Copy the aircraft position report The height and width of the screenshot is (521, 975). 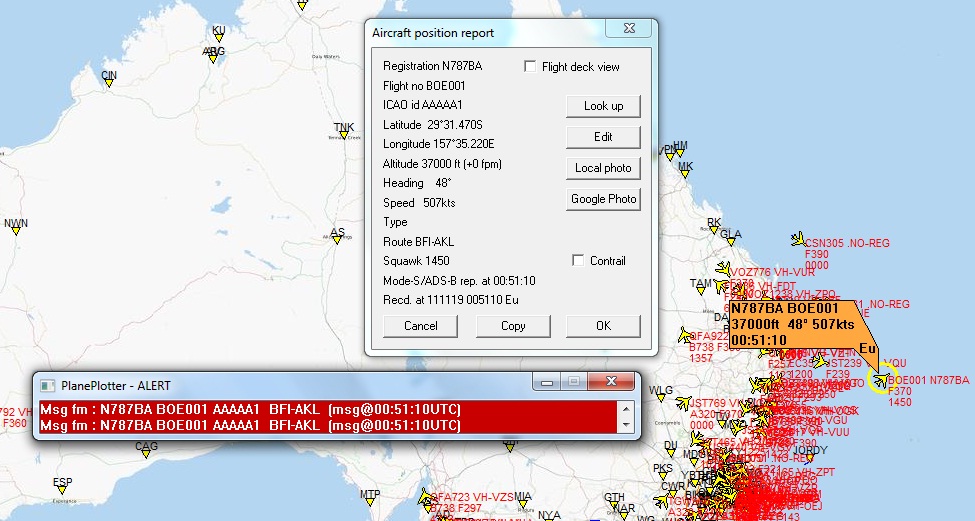[x=513, y=326]
